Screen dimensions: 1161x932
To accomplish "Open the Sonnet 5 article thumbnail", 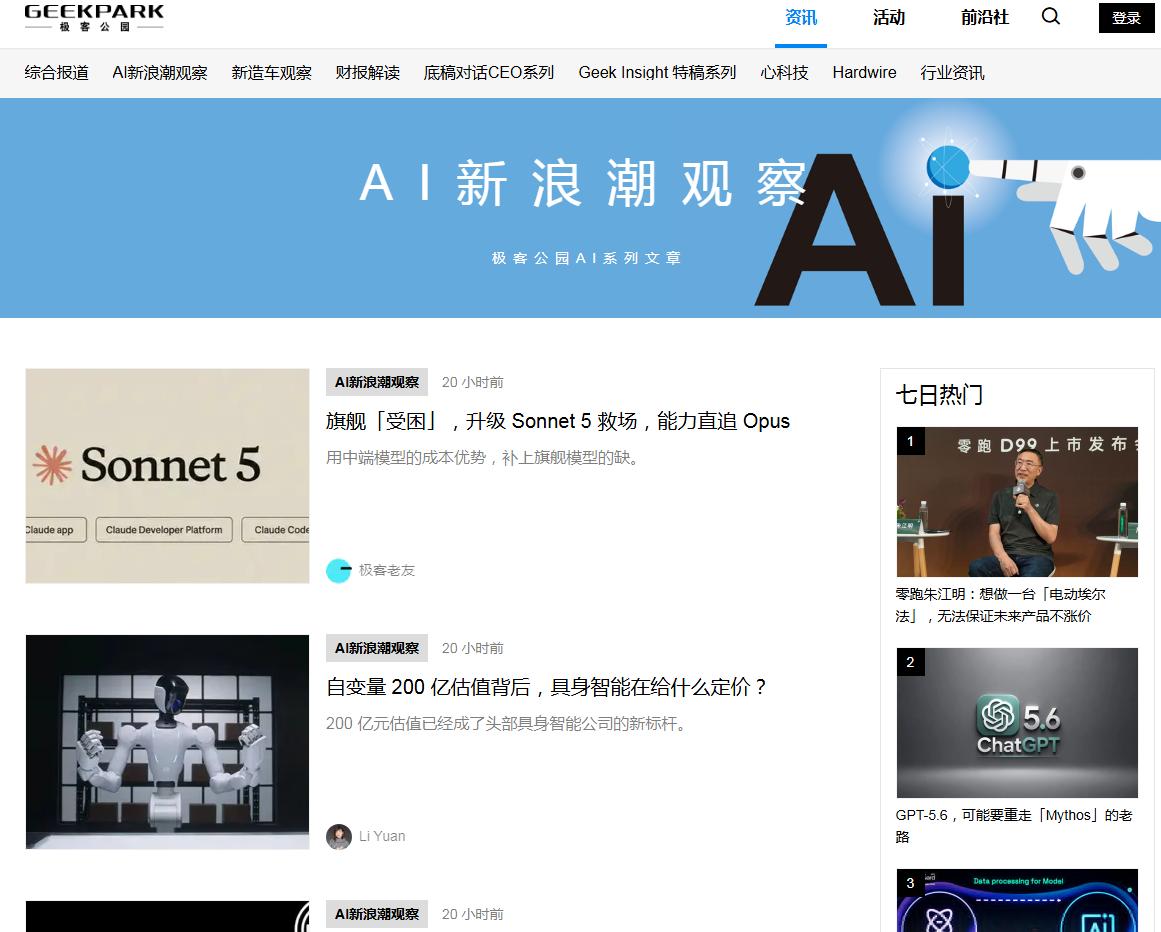I will (167, 476).
